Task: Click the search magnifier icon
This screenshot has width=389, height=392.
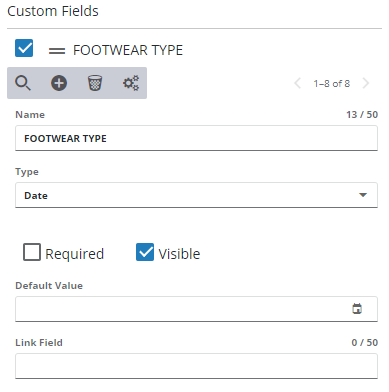Action: 23,83
